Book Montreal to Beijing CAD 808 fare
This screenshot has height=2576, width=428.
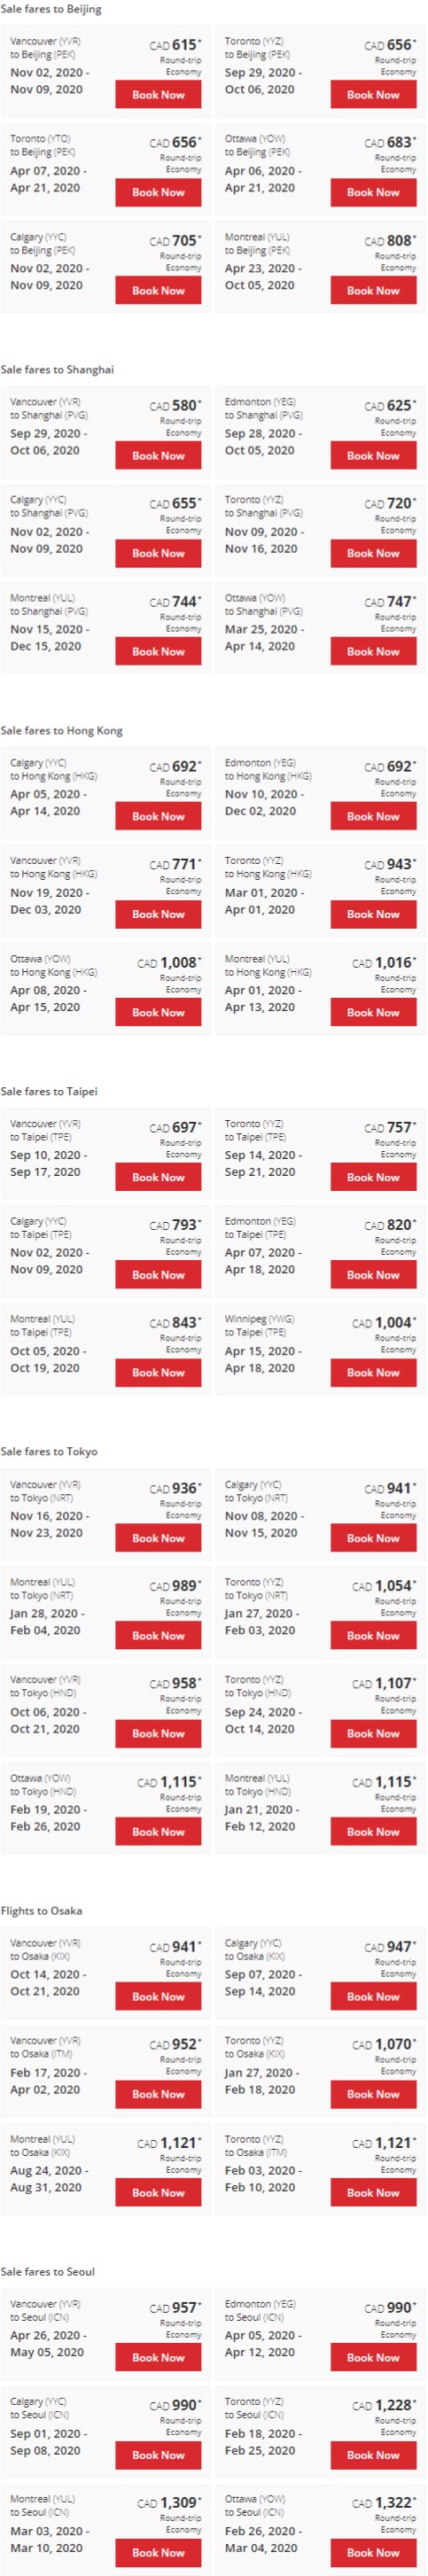tap(373, 291)
